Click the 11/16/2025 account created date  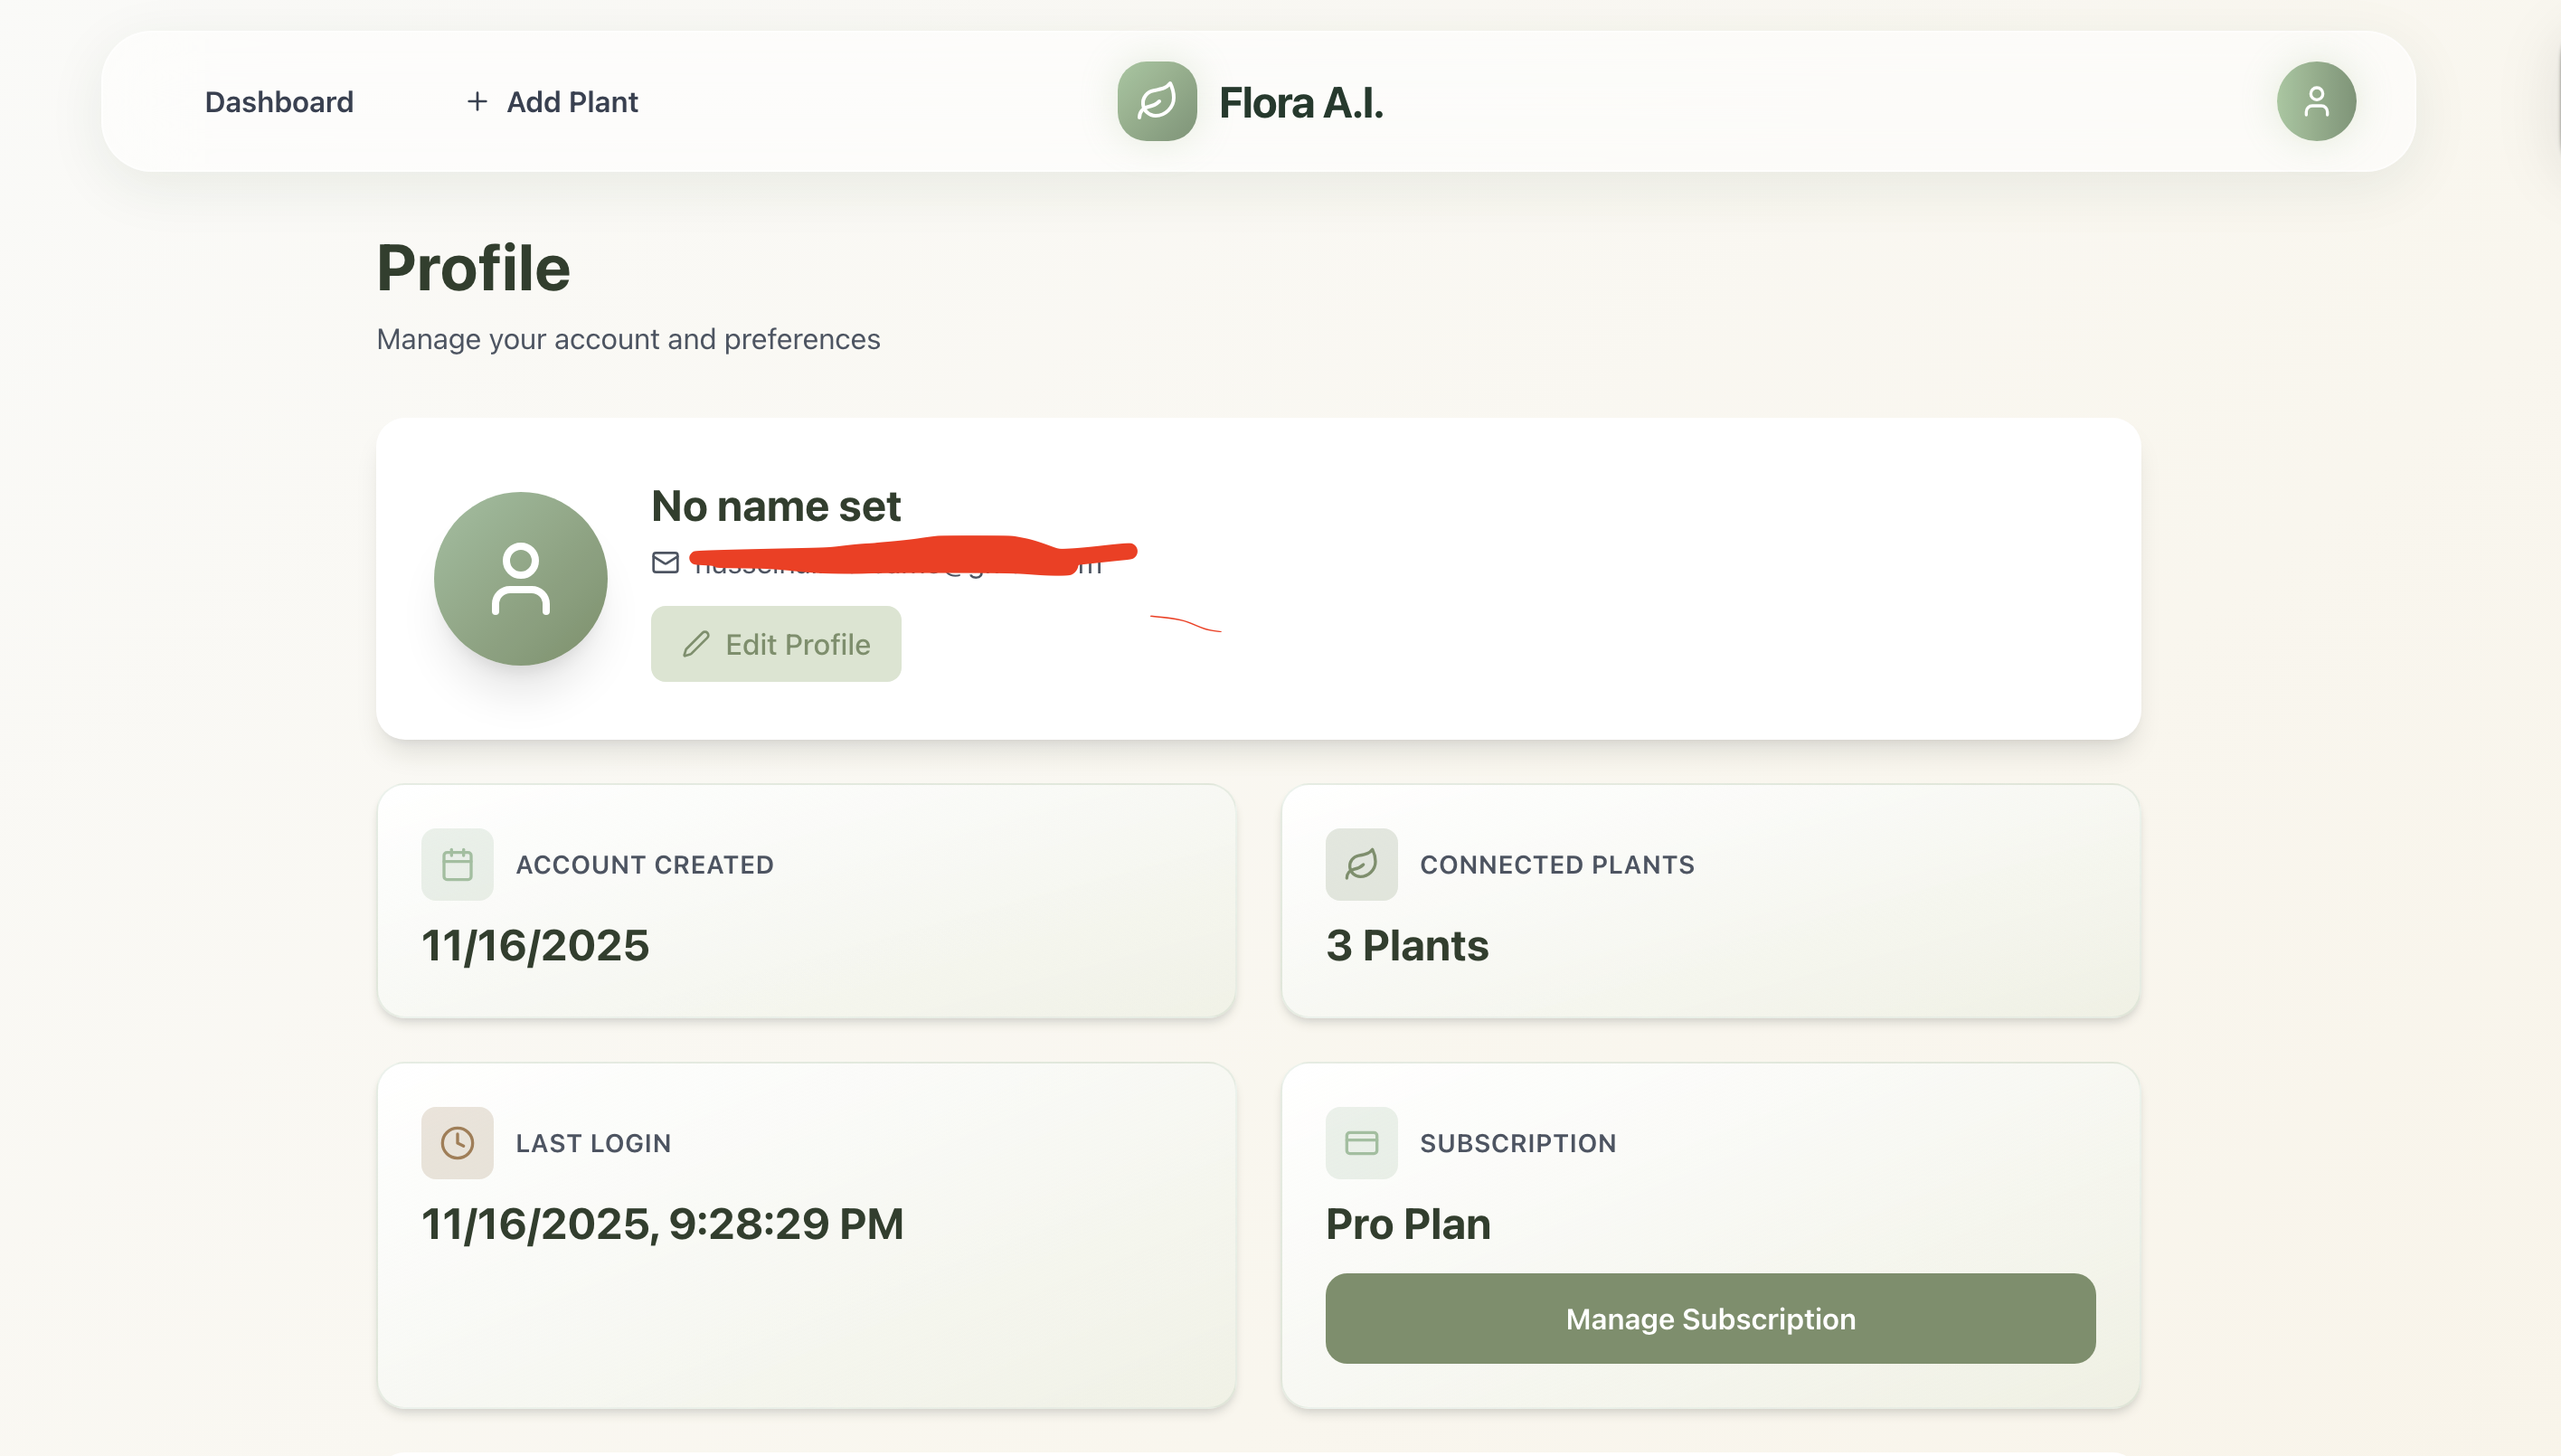[x=535, y=945]
